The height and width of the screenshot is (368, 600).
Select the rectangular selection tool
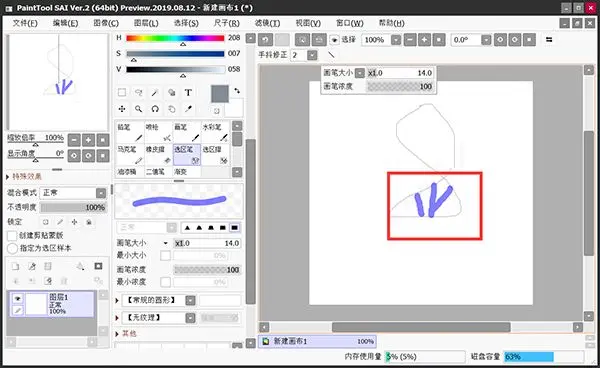click(x=122, y=93)
